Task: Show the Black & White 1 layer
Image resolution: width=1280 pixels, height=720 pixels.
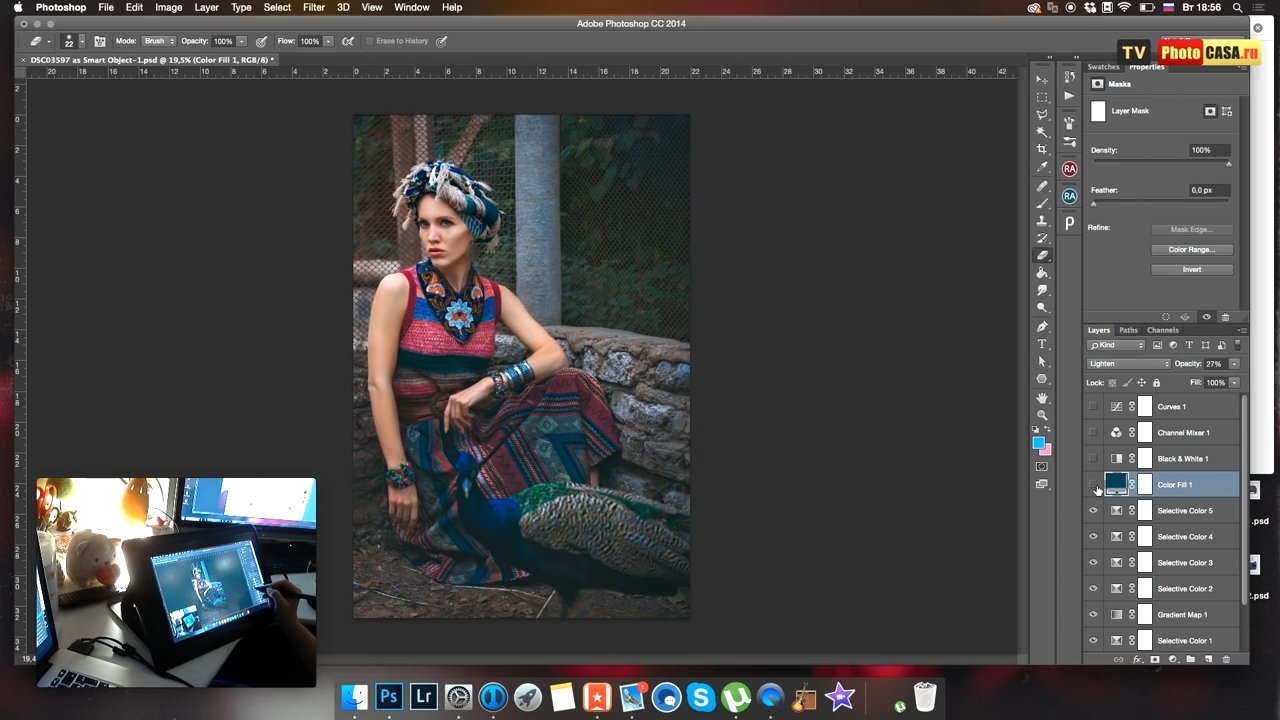Action: 1093,459
